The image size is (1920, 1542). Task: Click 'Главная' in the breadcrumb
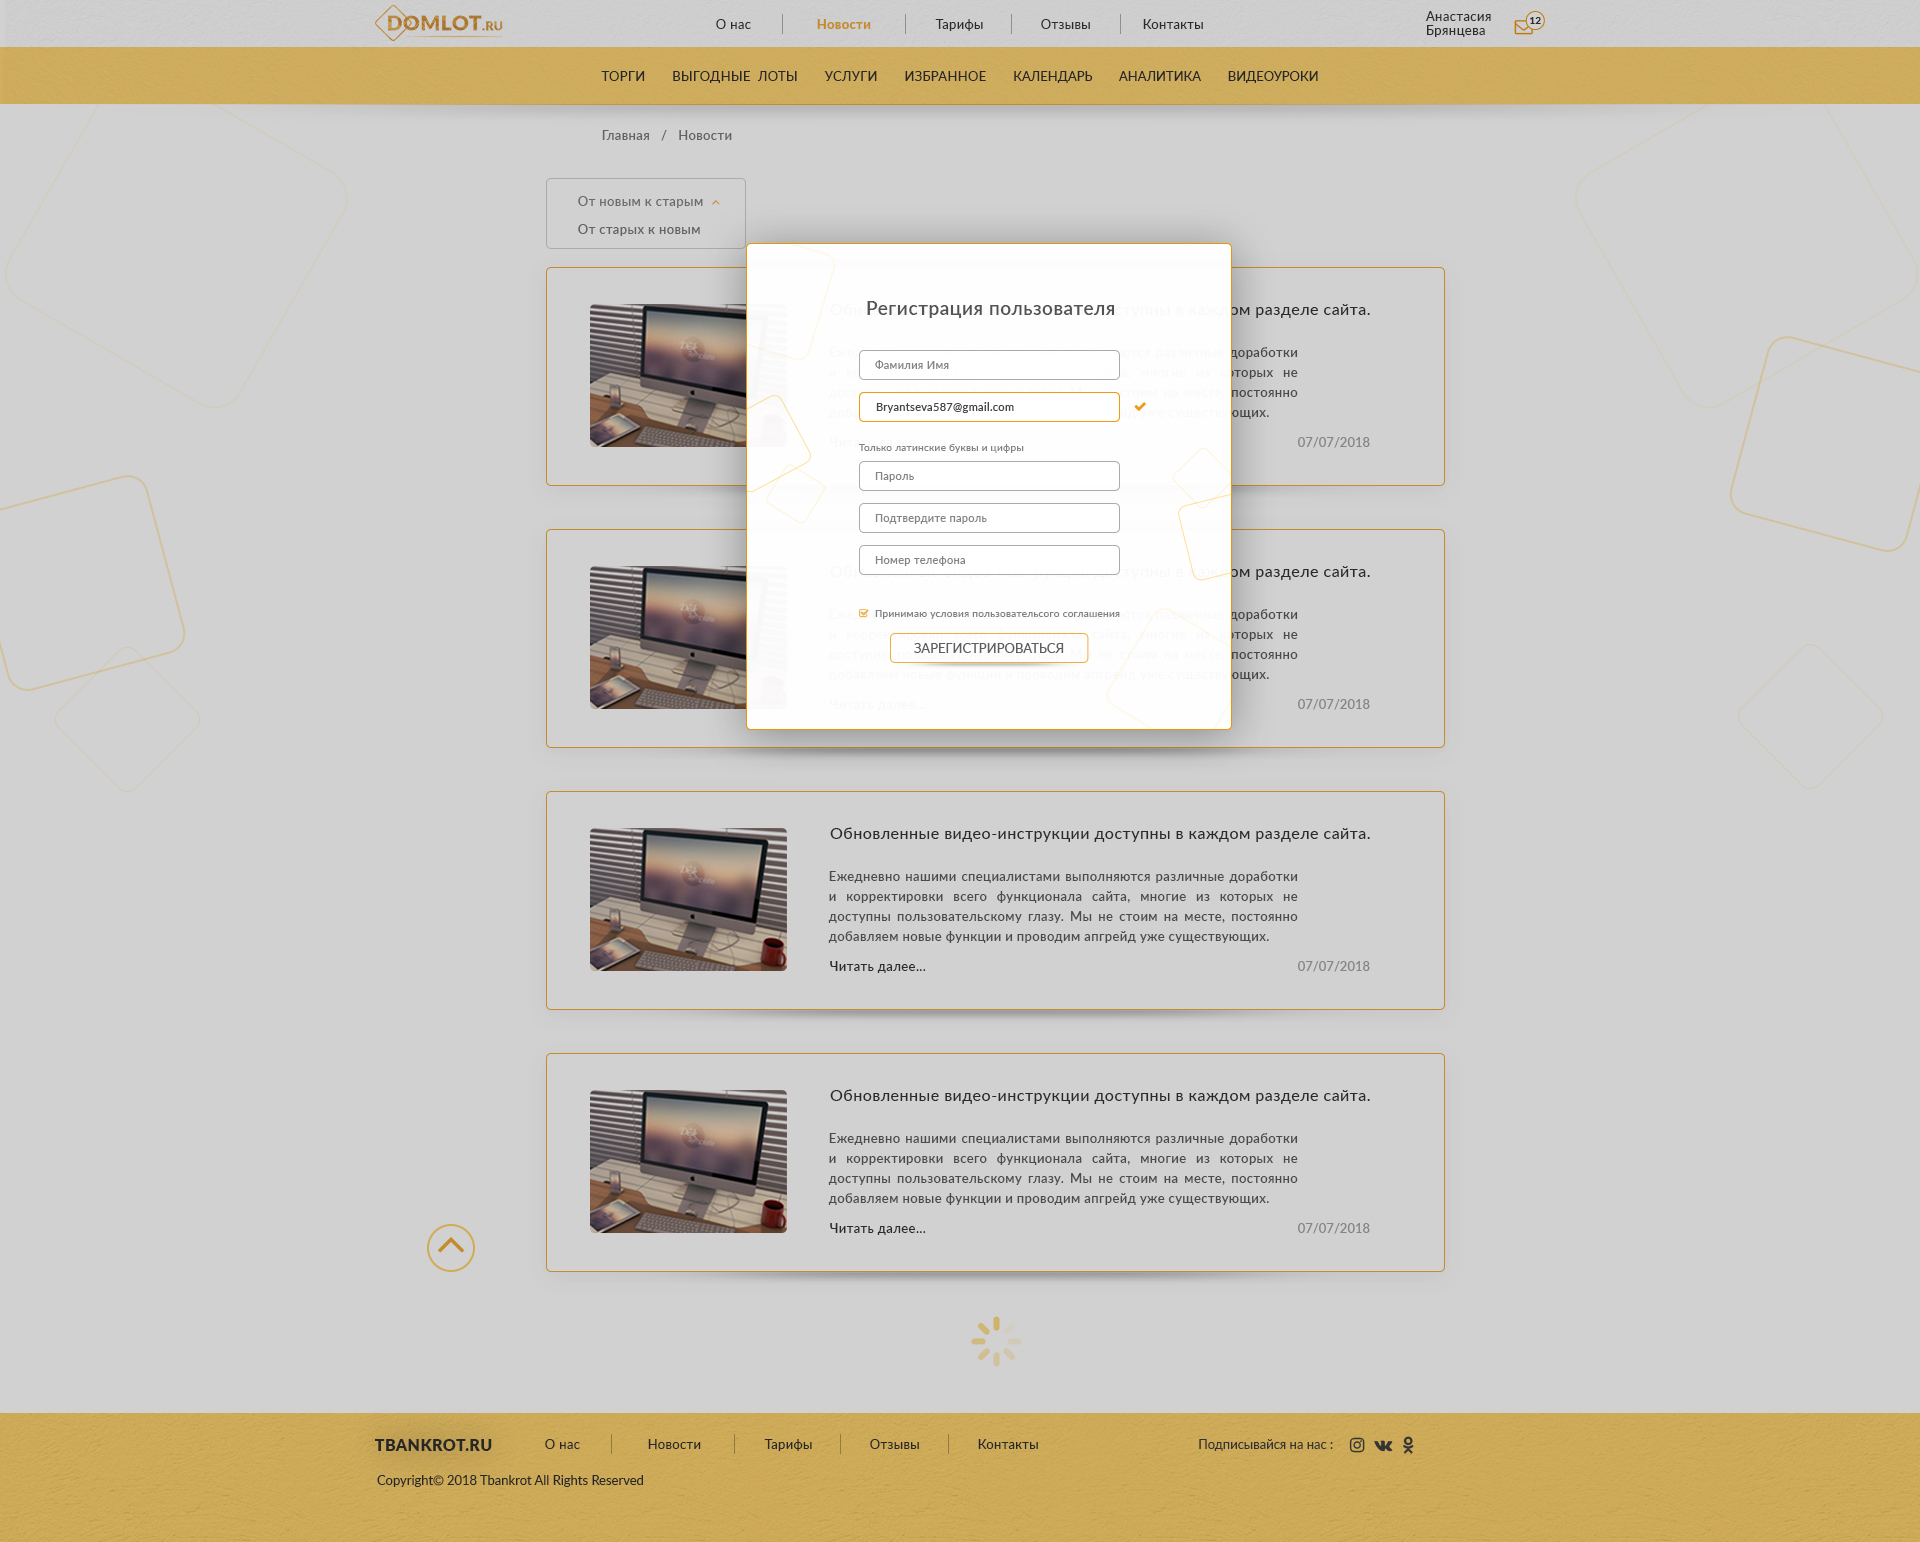point(626,135)
